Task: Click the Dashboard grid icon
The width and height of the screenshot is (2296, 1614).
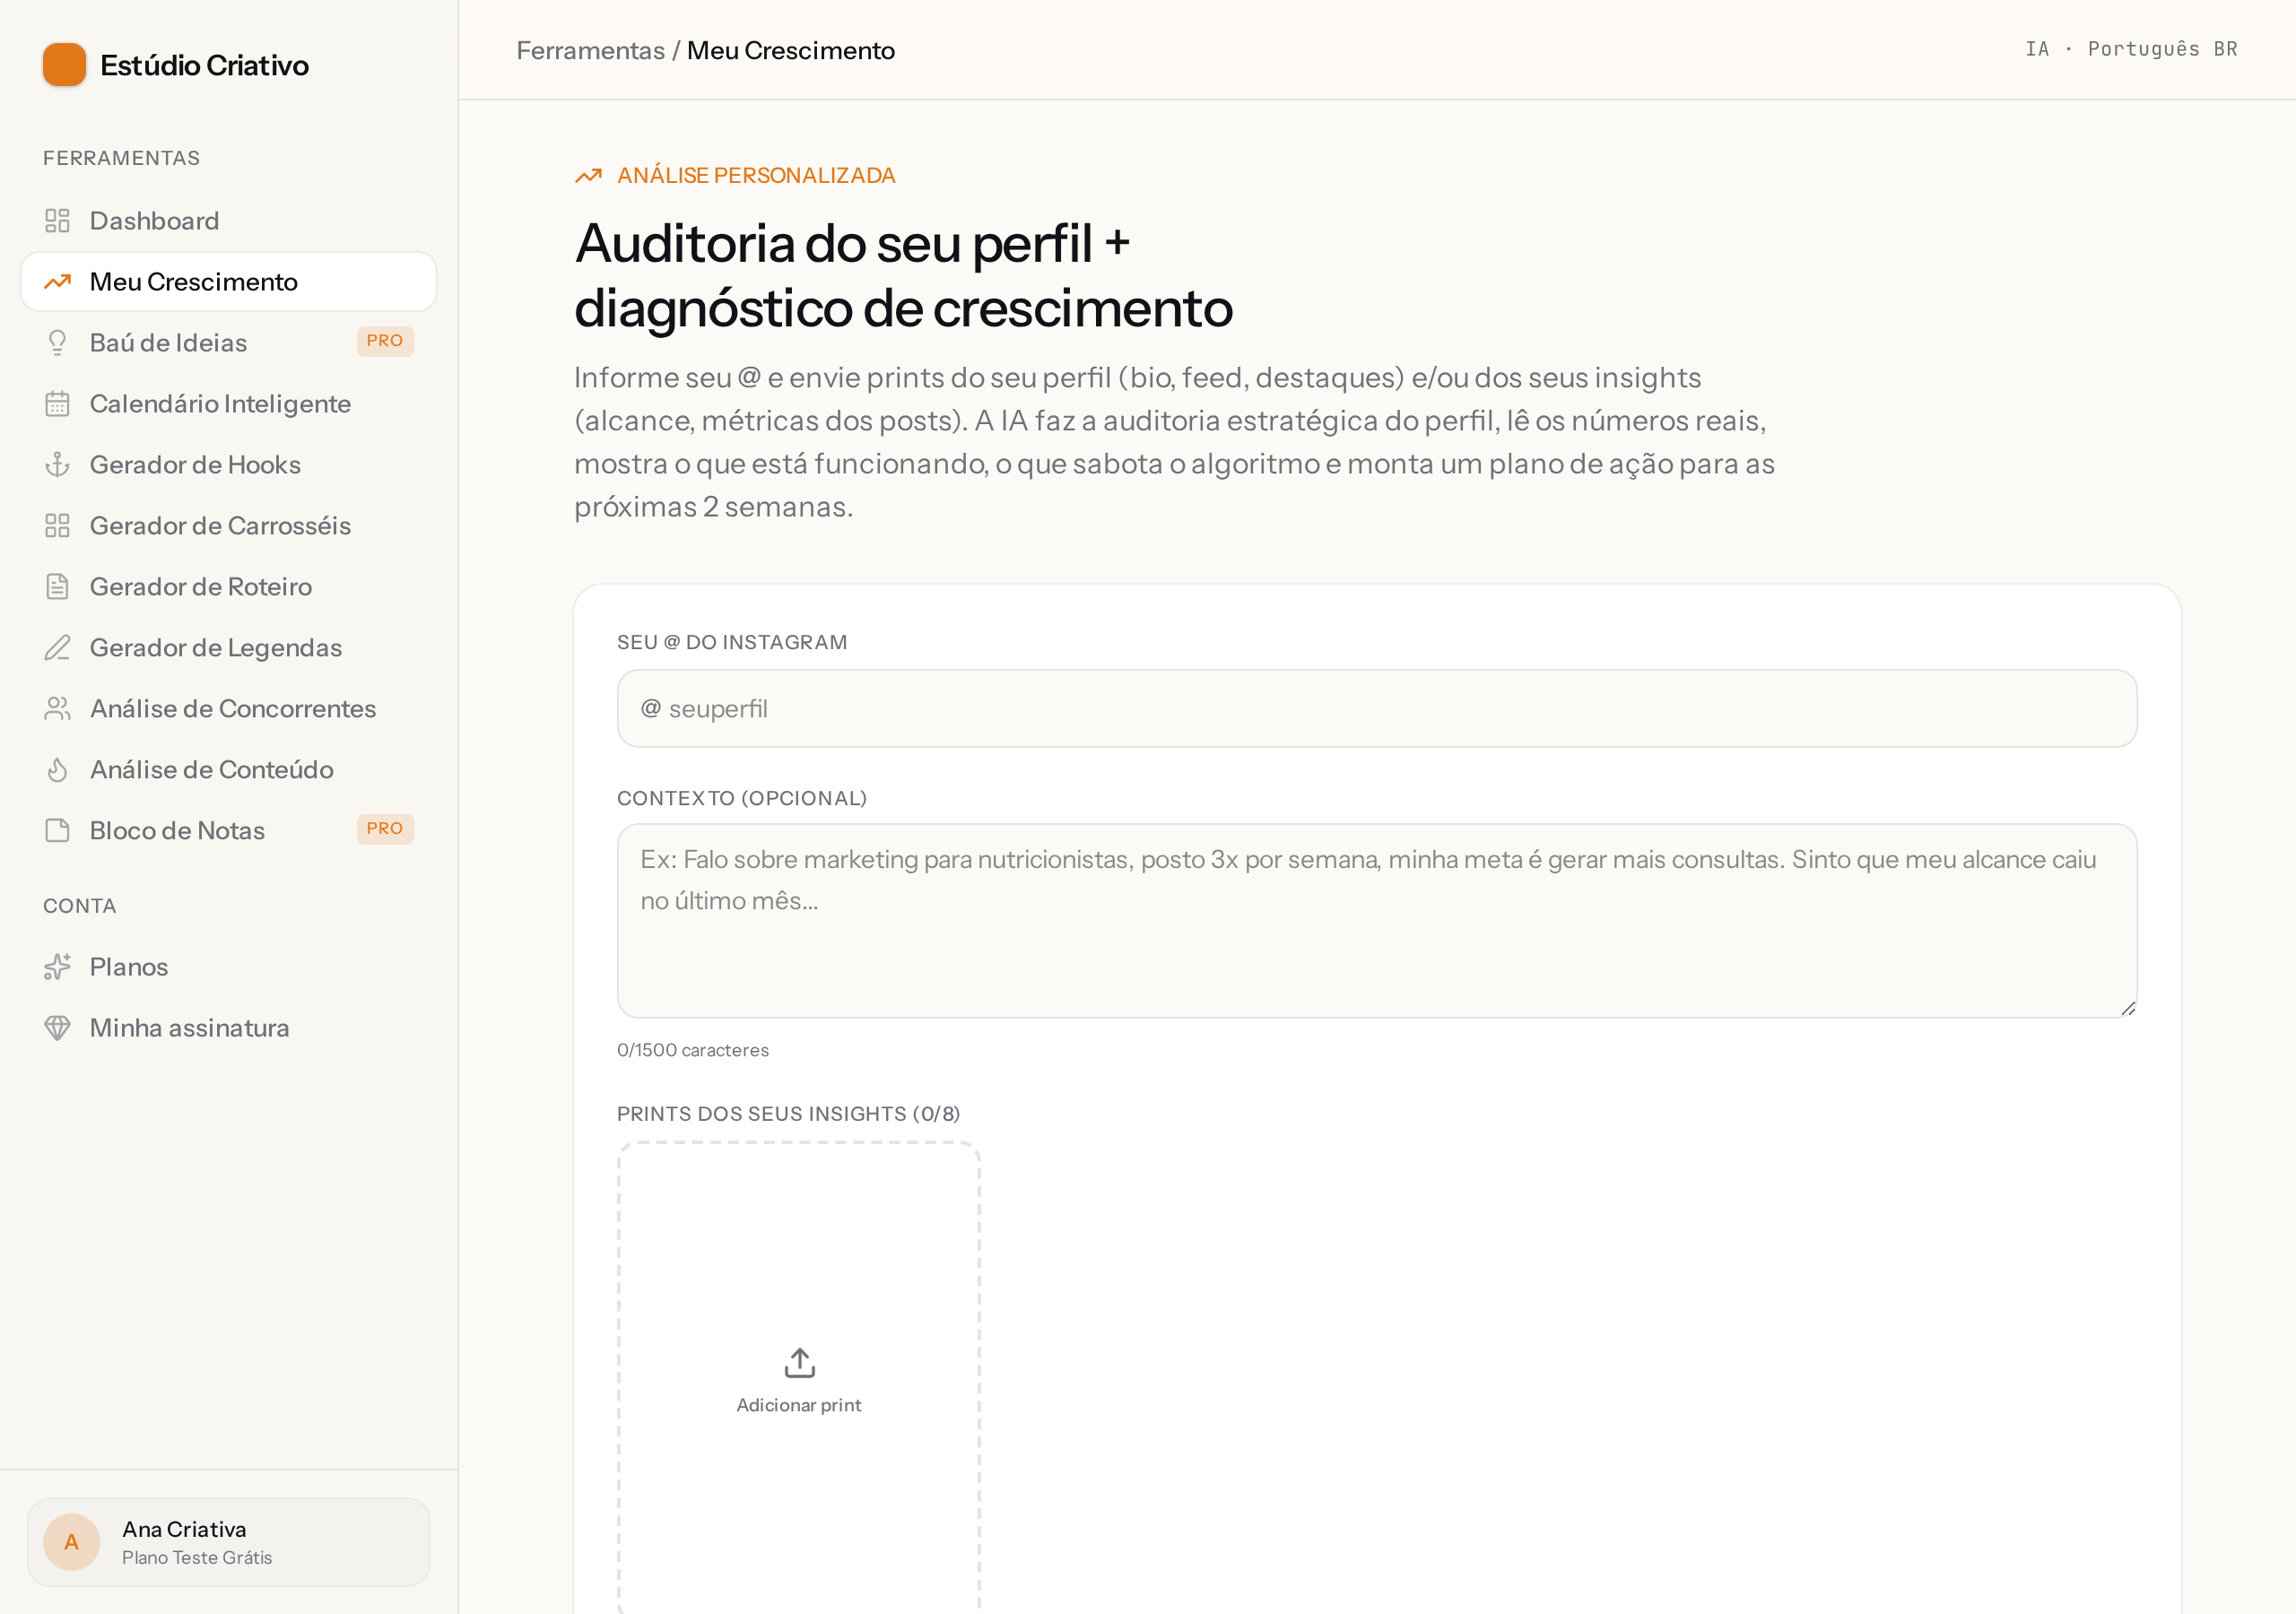Action: point(57,221)
